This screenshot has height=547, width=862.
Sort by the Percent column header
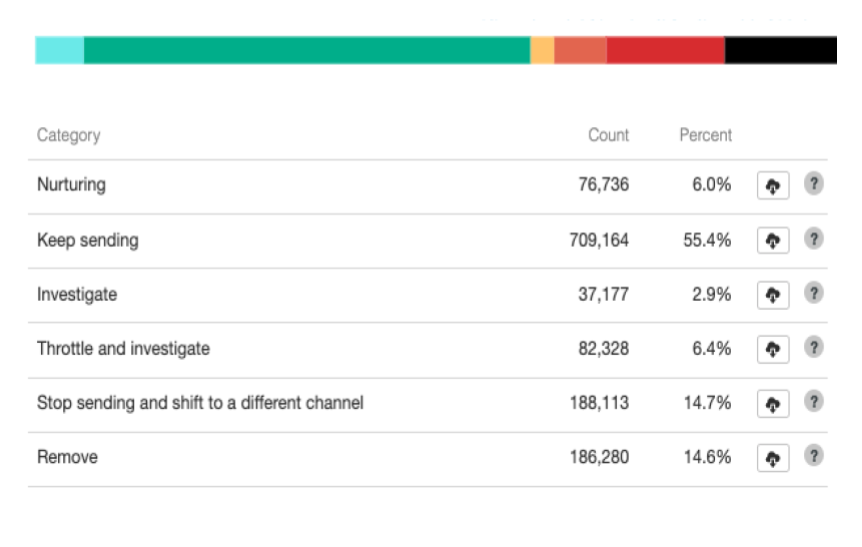click(x=705, y=135)
